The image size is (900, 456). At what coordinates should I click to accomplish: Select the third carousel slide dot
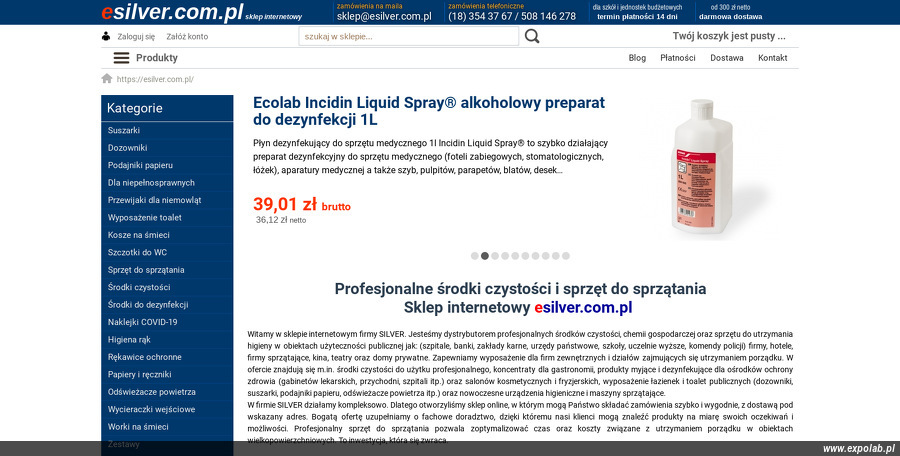(495, 256)
